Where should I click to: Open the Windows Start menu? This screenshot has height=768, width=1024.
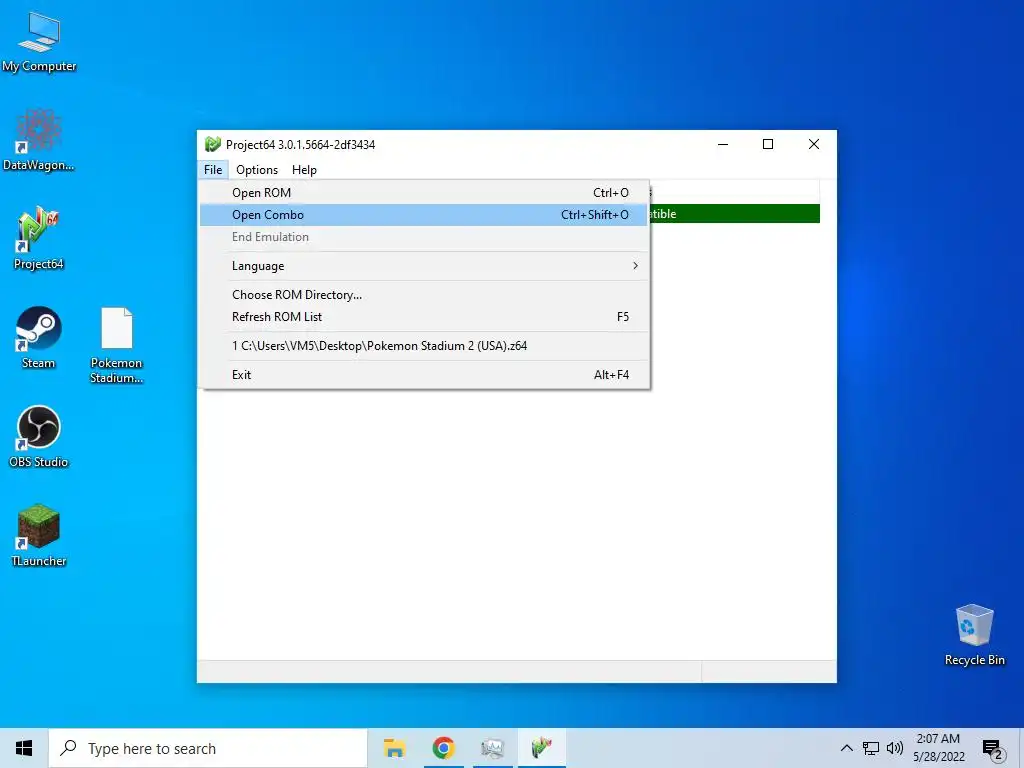pyautogui.click(x=24, y=748)
